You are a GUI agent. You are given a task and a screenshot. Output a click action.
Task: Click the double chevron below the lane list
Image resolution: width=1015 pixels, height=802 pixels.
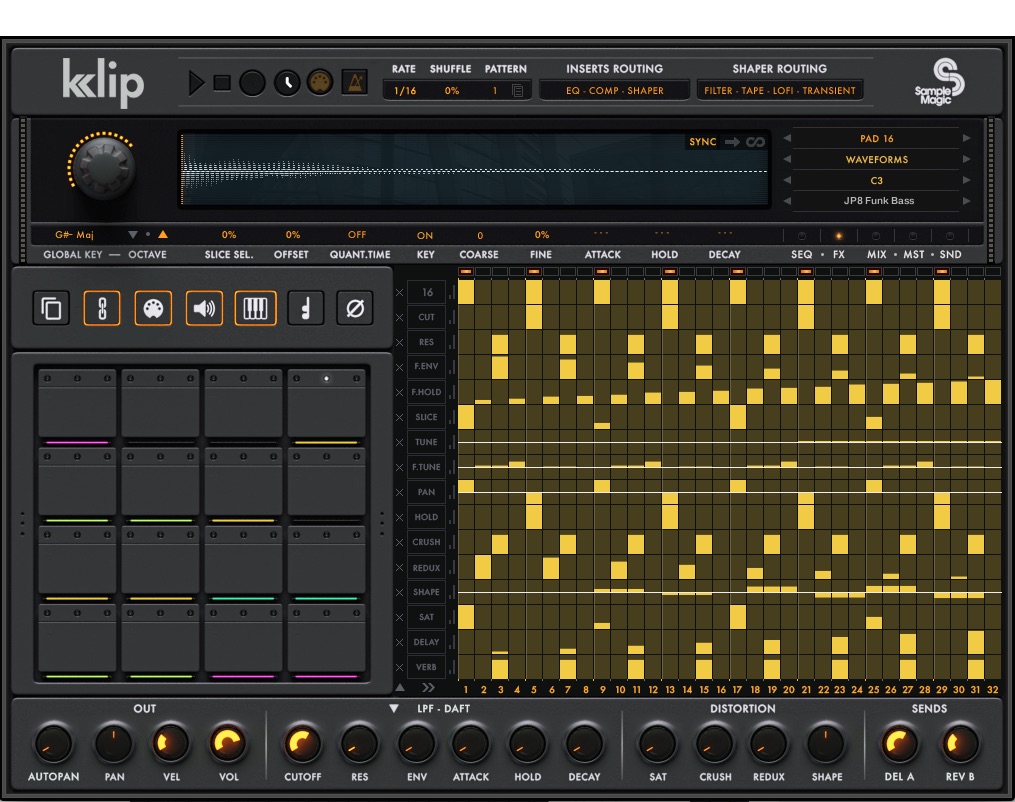click(428, 687)
